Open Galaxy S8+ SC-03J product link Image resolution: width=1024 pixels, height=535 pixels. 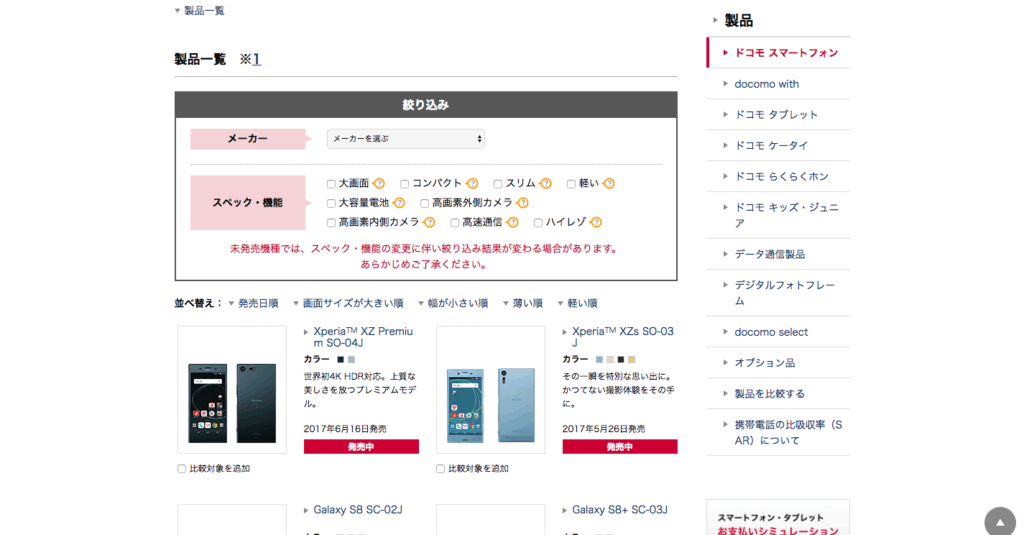click(620, 510)
